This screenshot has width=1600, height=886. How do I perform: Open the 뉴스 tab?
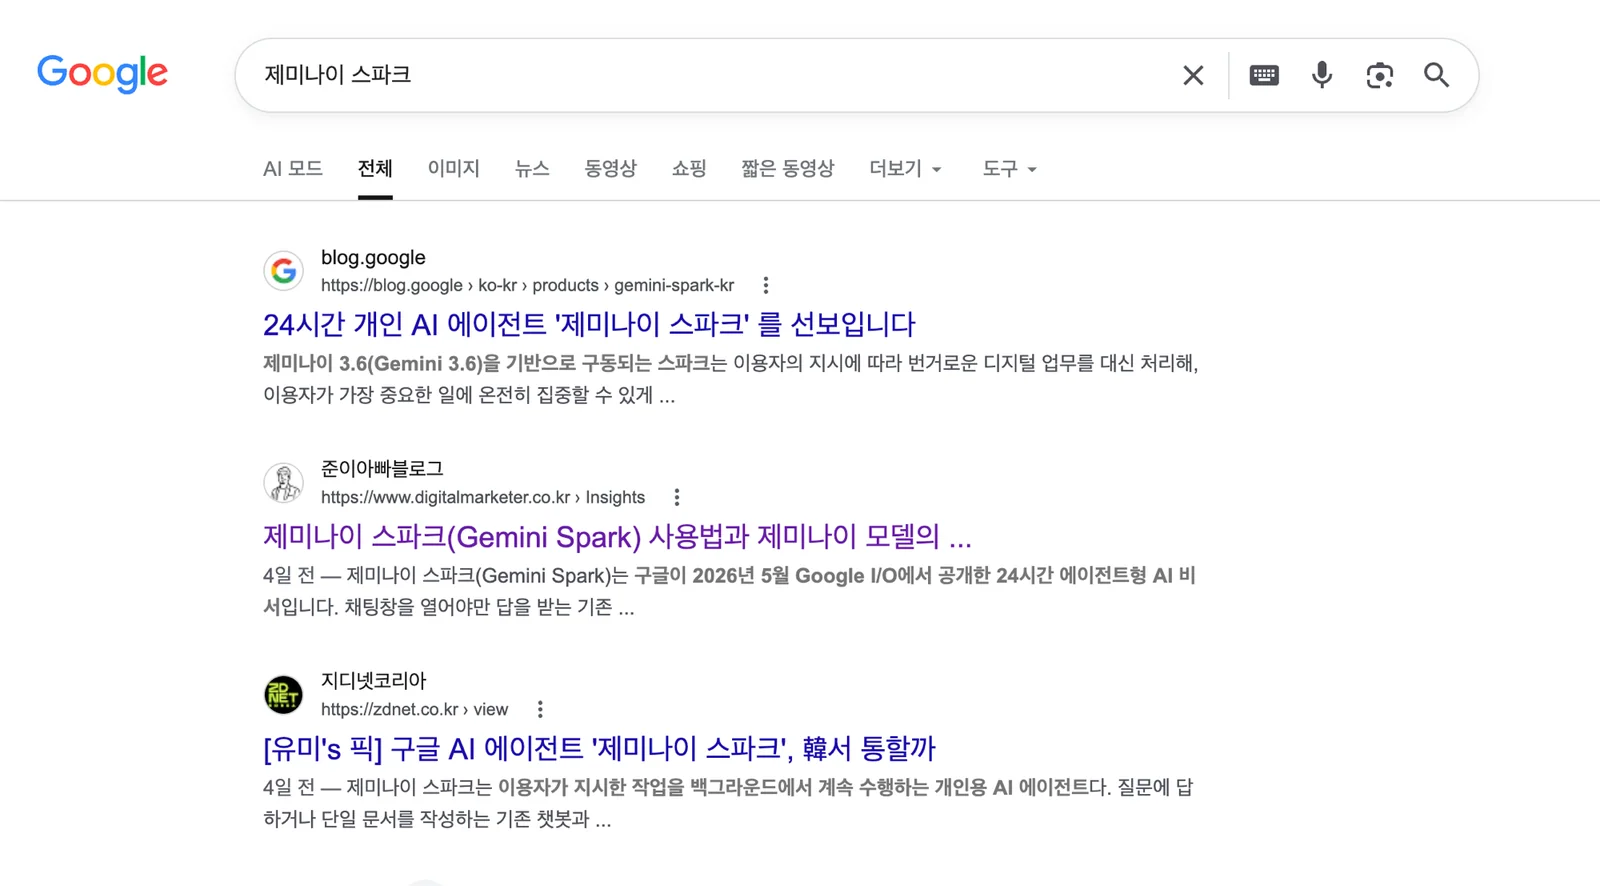[532, 169]
